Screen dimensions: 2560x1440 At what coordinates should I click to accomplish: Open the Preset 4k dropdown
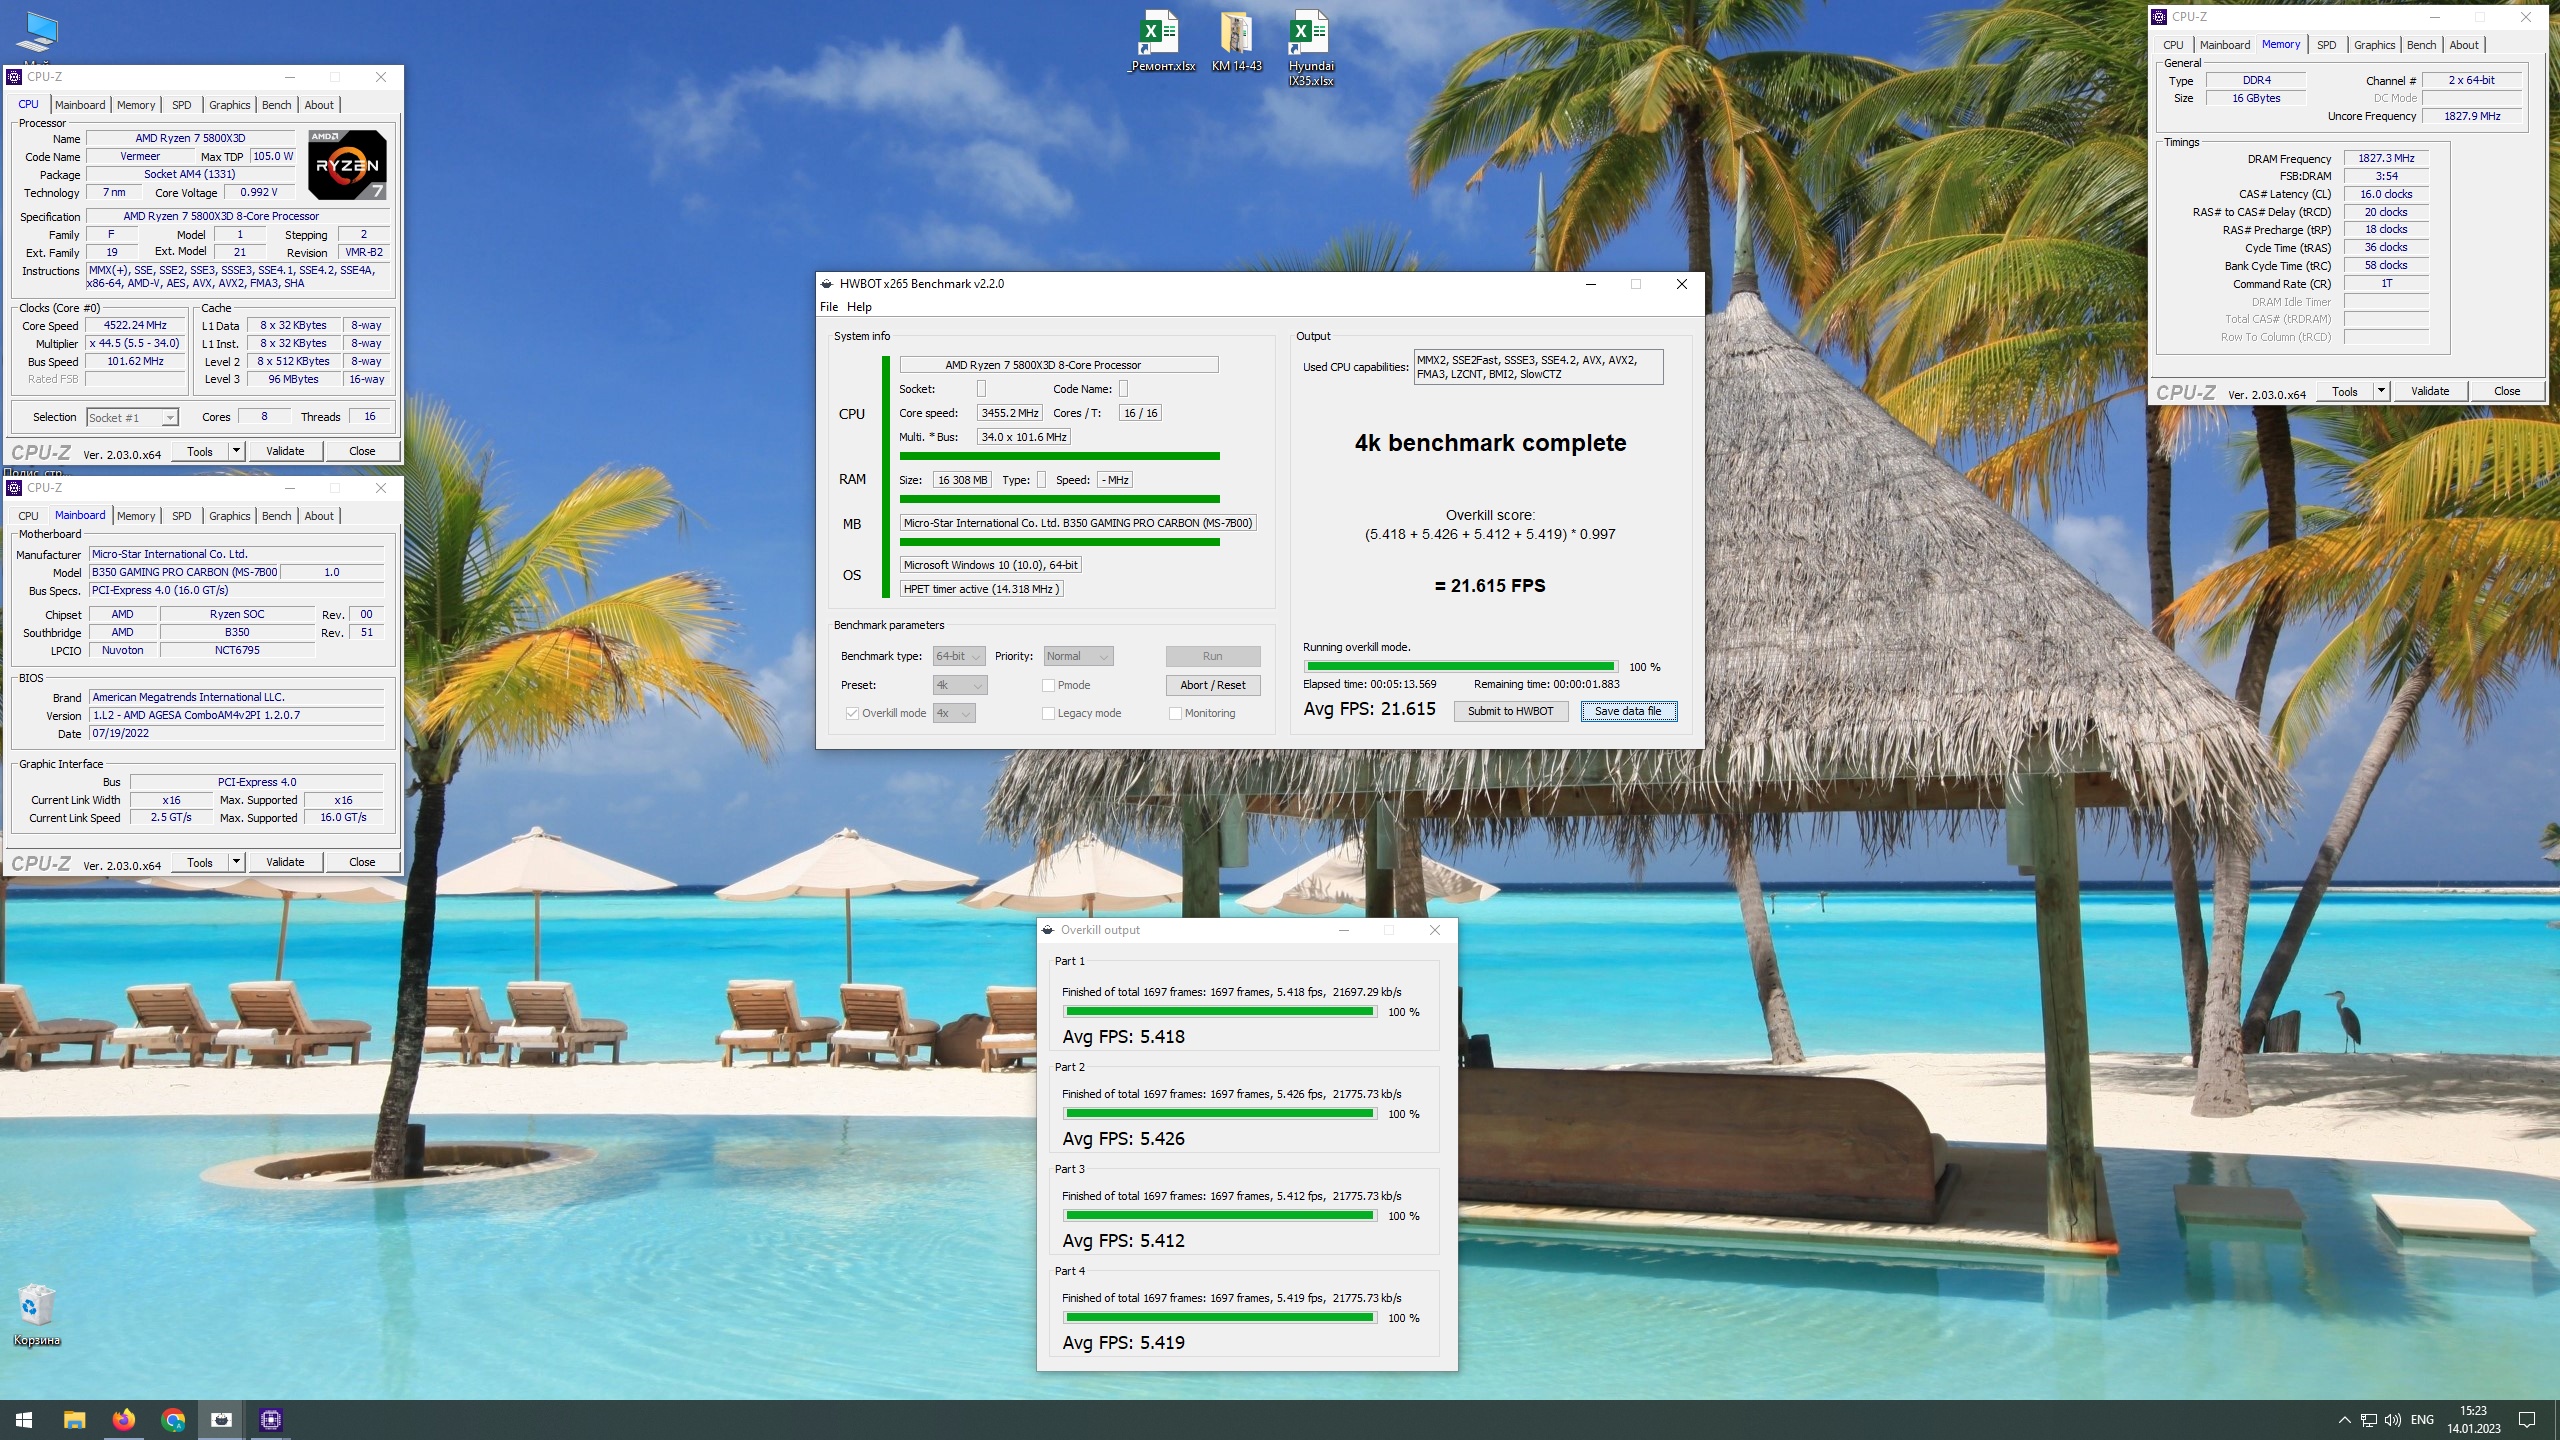coord(960,685)
